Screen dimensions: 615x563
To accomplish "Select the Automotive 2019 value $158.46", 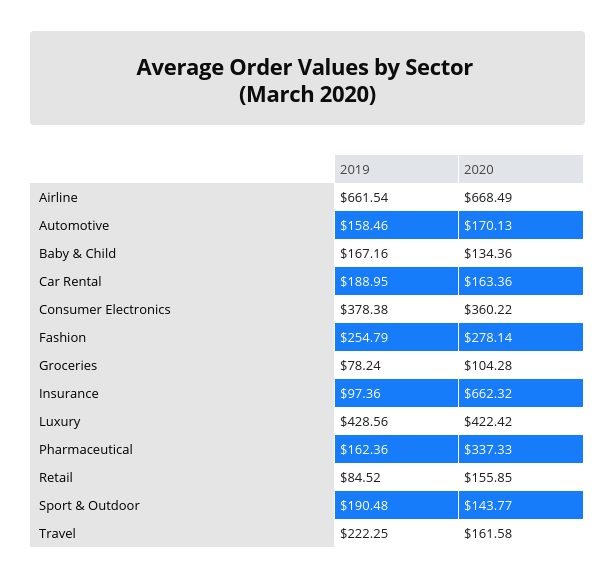I will coord(364,226).
